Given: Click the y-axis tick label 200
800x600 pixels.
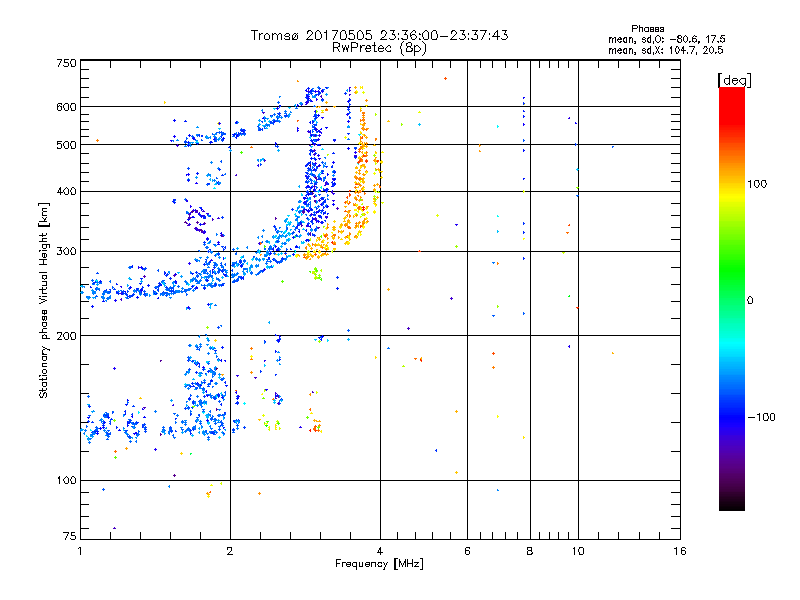Looking at the screenshot, I should [66, 336].
